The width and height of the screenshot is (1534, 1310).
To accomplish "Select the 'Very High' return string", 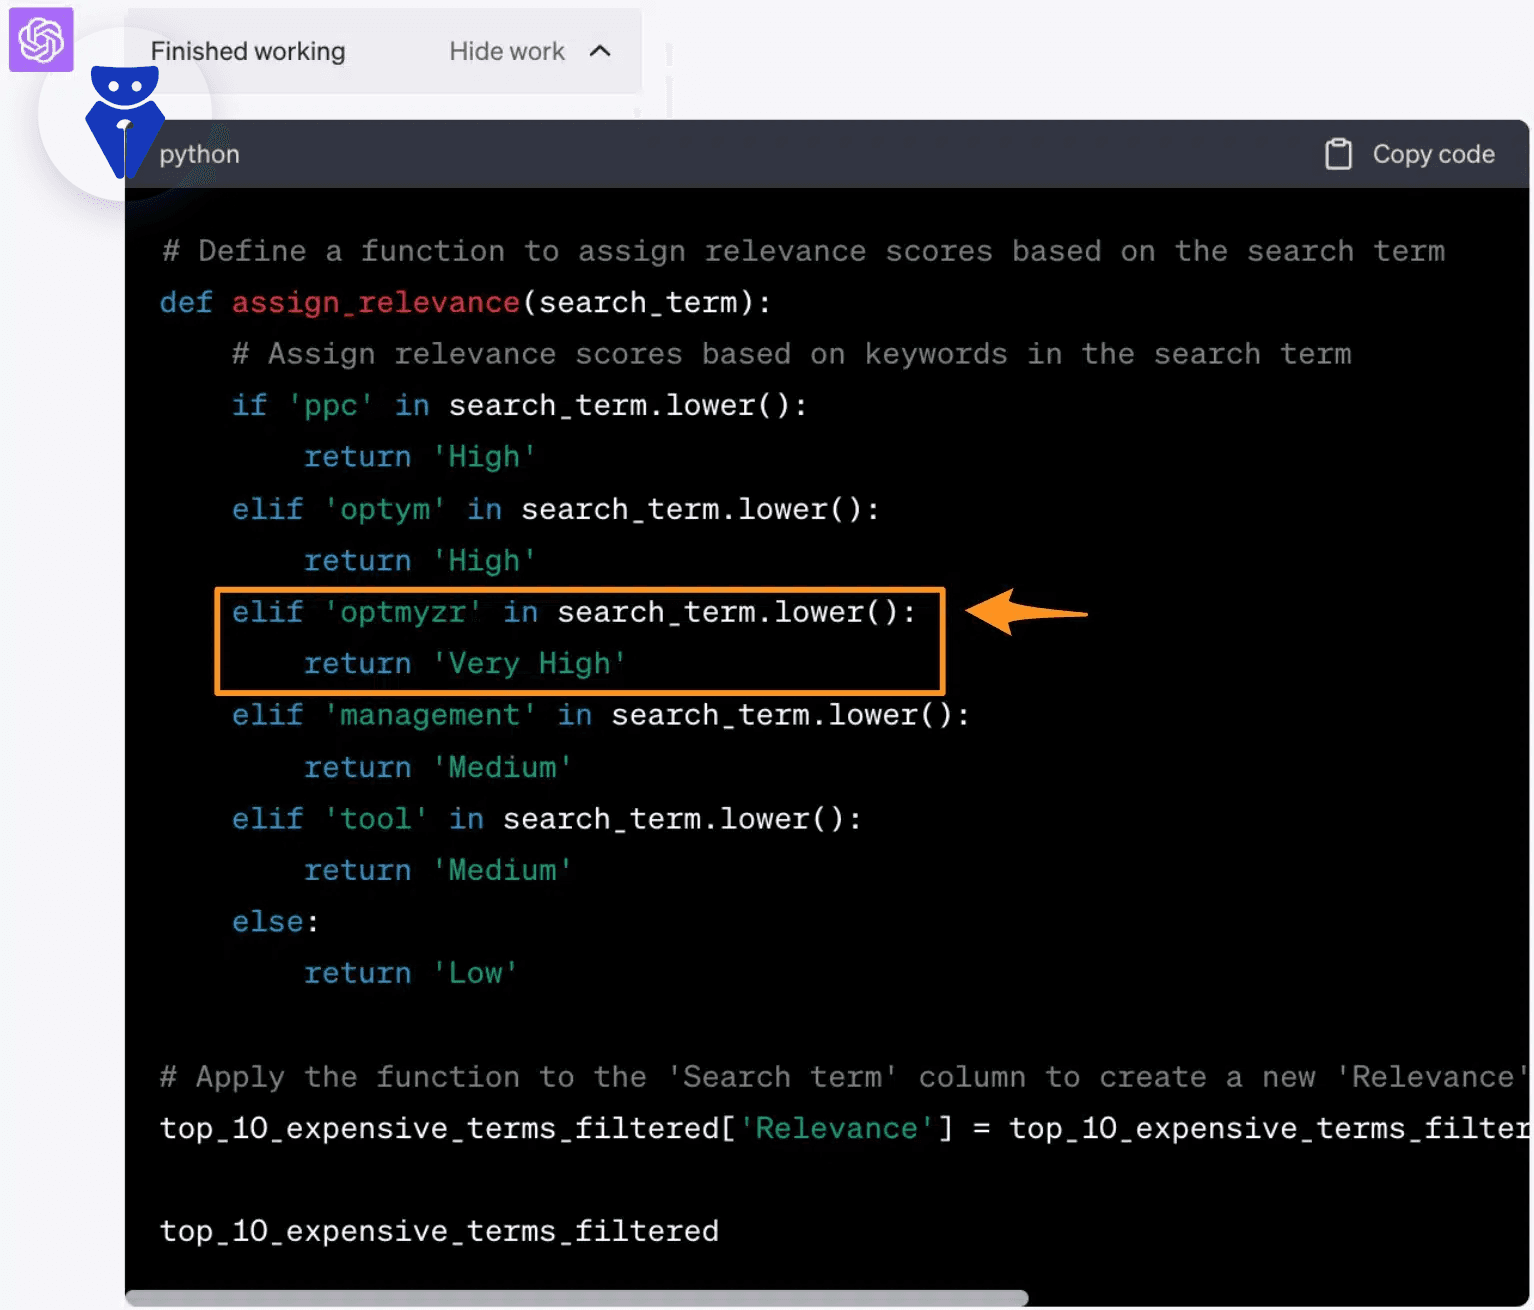I will [x=529, y=663].
